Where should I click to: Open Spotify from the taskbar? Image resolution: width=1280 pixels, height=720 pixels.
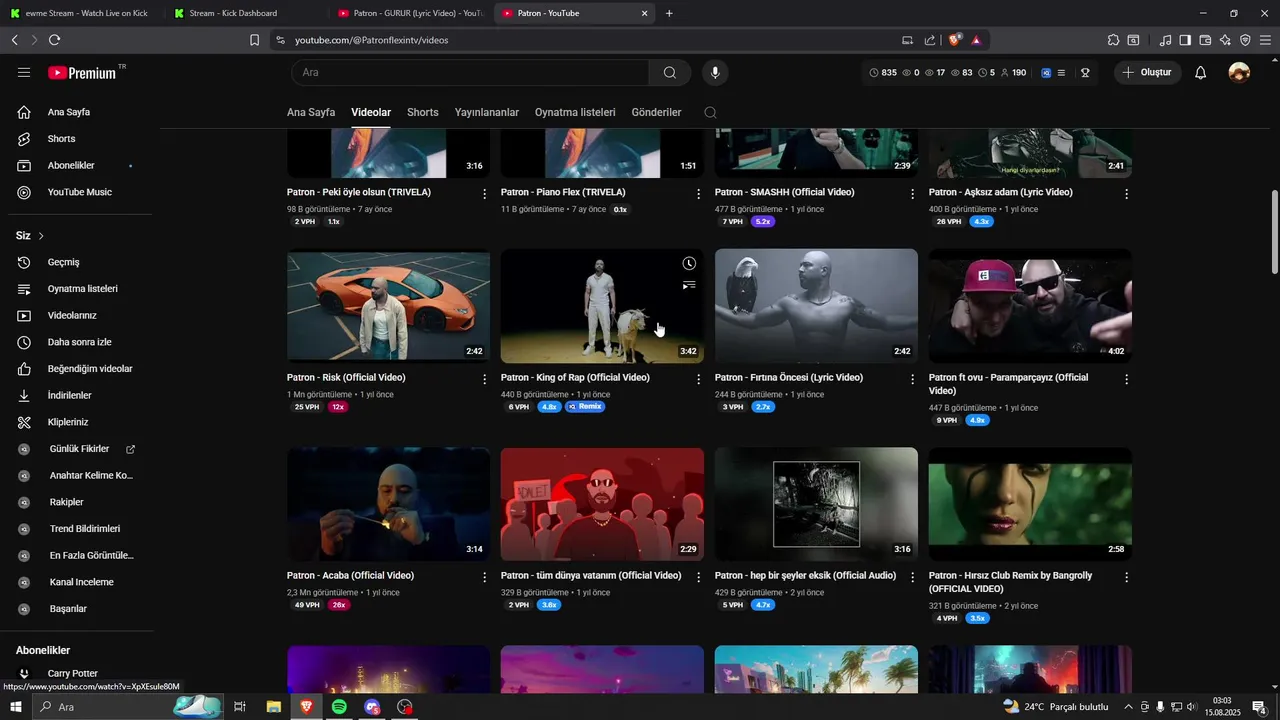[x=339, y=707]
